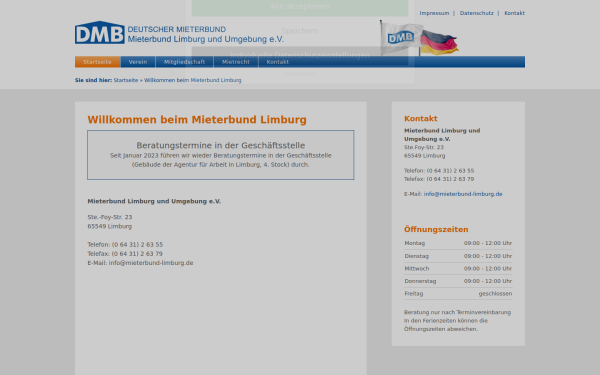Click sidebar 'Telefon: (0 64 31) 2 63 55'
Screen dimensions: 600x375
click(439, 171)
